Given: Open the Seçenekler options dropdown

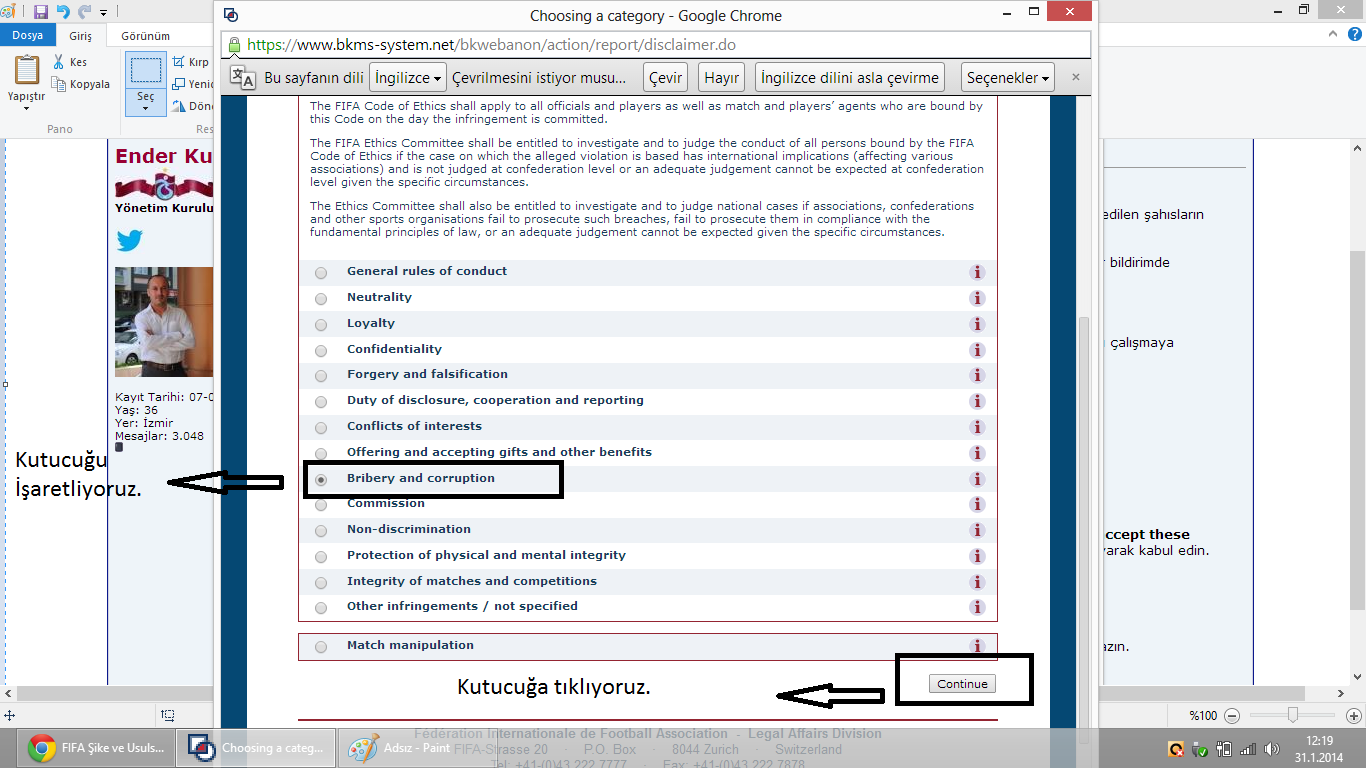Looking at the screenshot, I should [x=1008, y=77].
